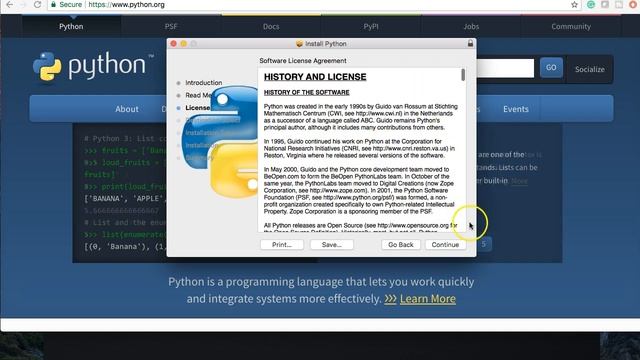Switch to the Docs tab
Screen dimensions: 640x360
(x=271, y=27)
